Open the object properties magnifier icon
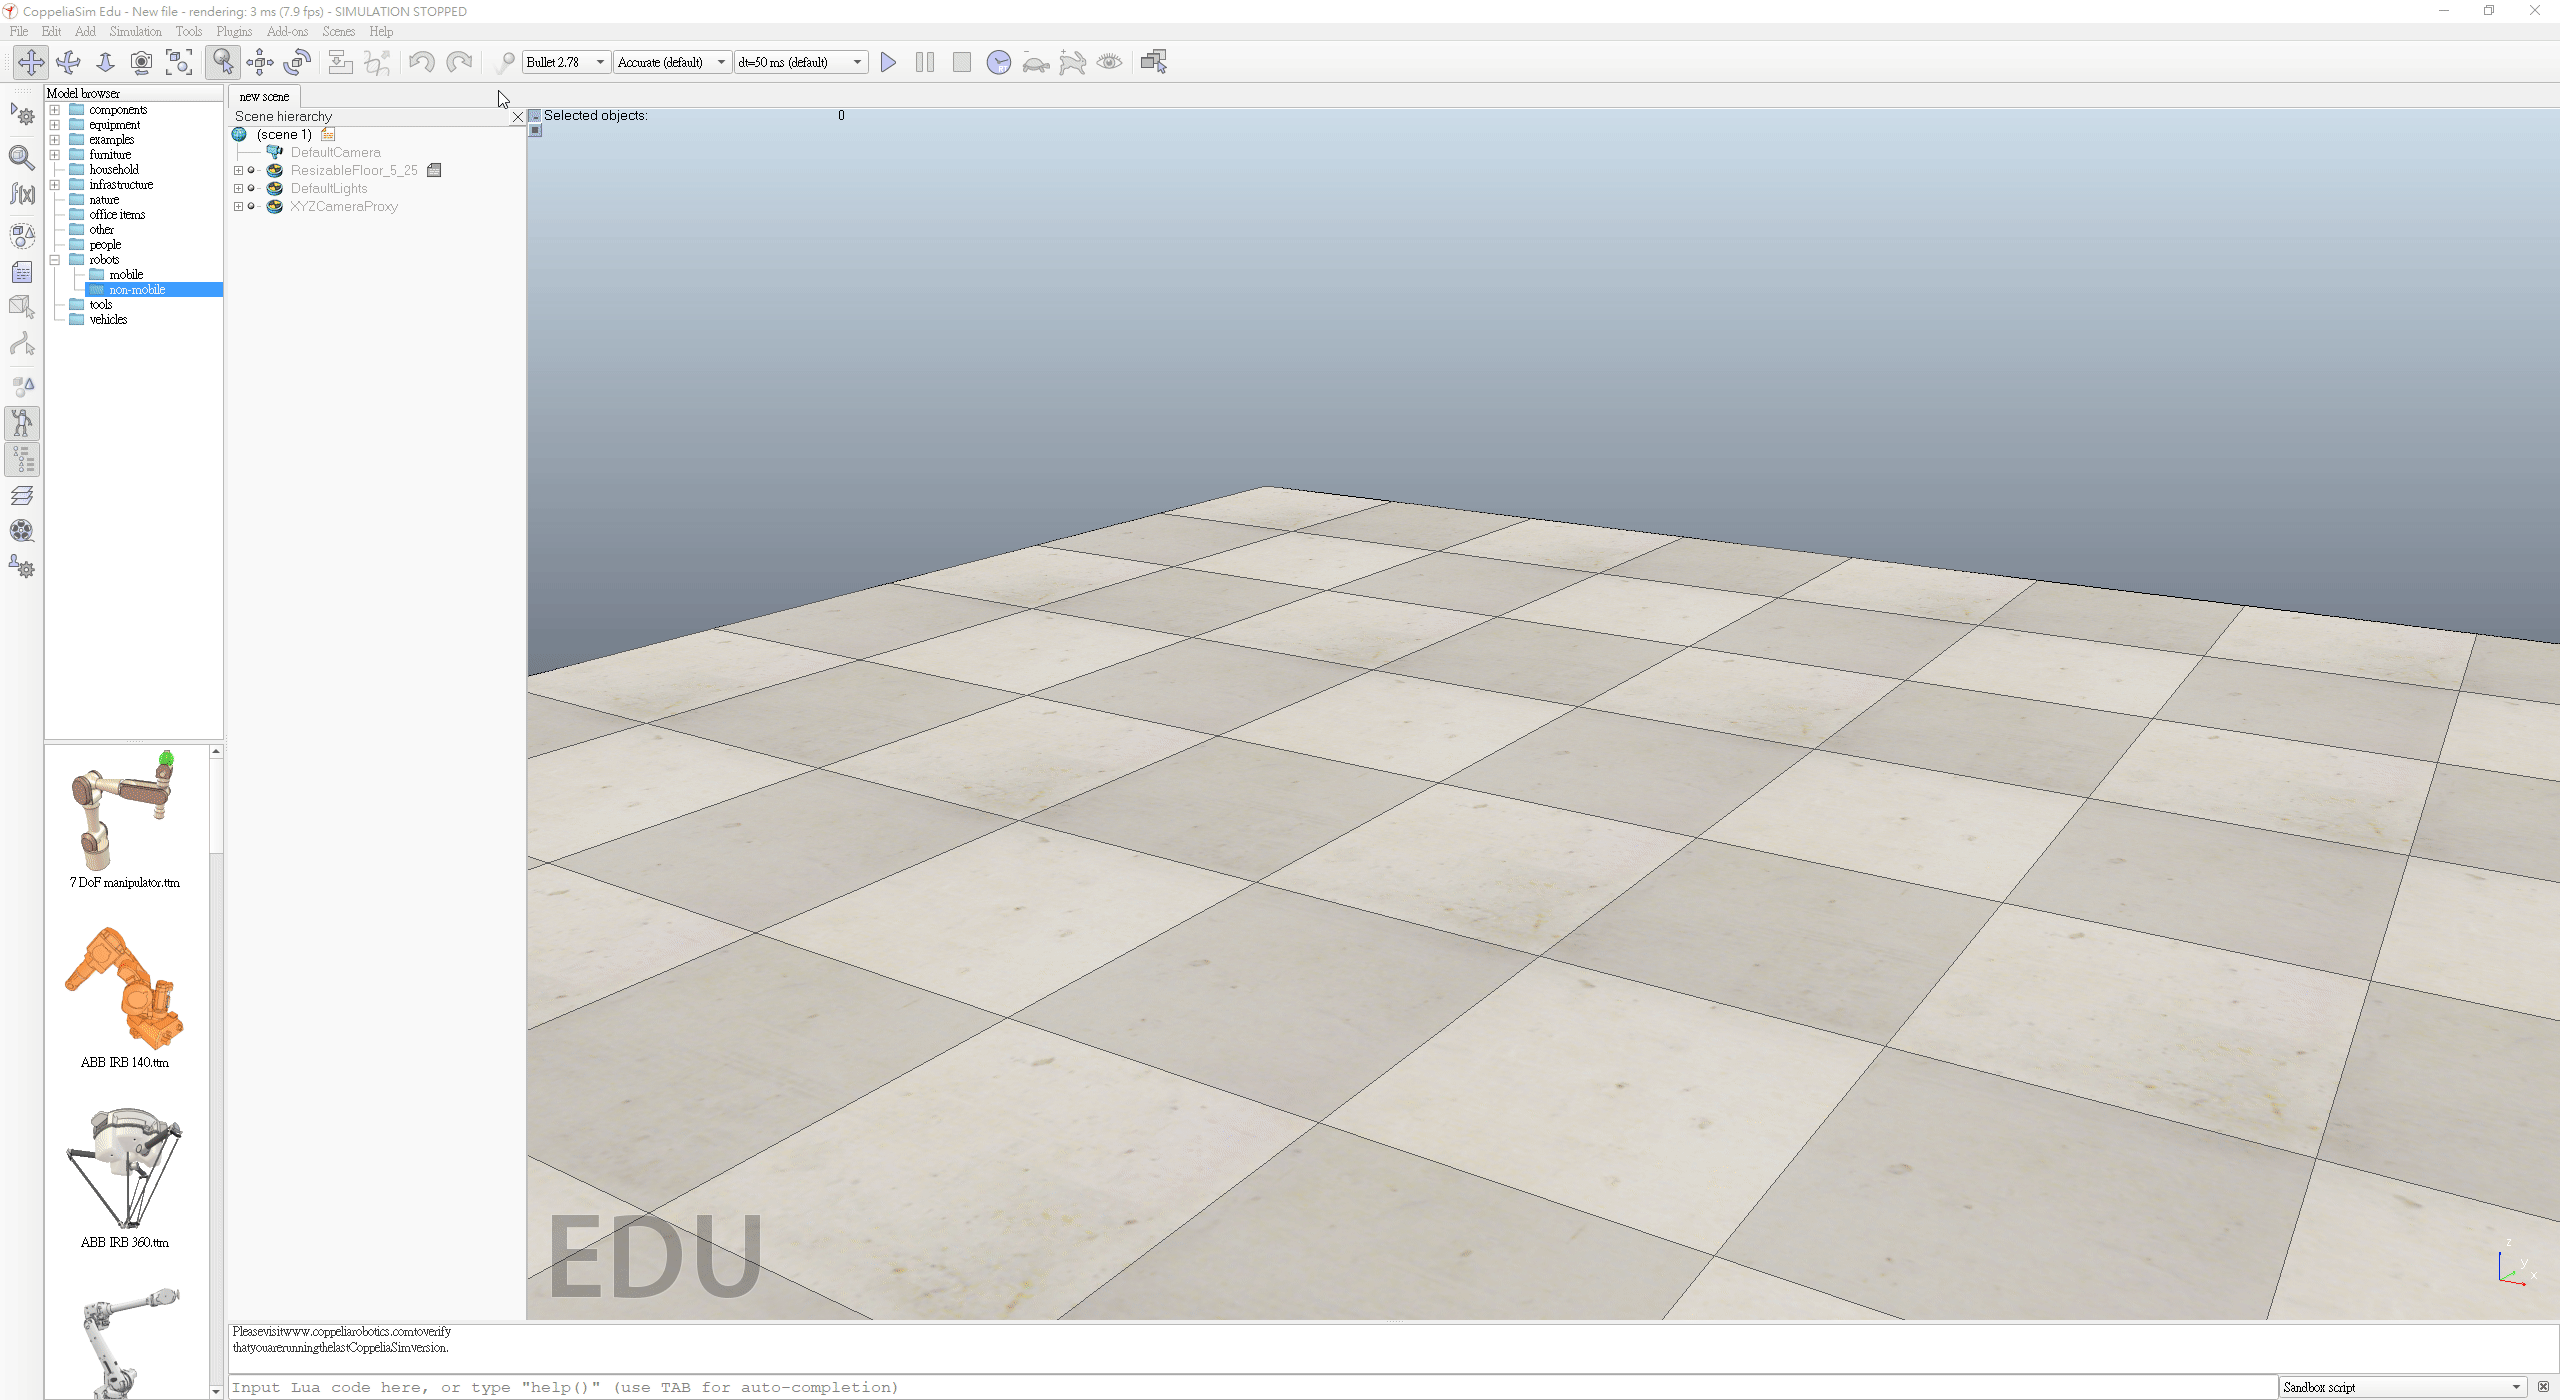The image size is (2560, 1400). pyautogui.click(x=22, y=157)
